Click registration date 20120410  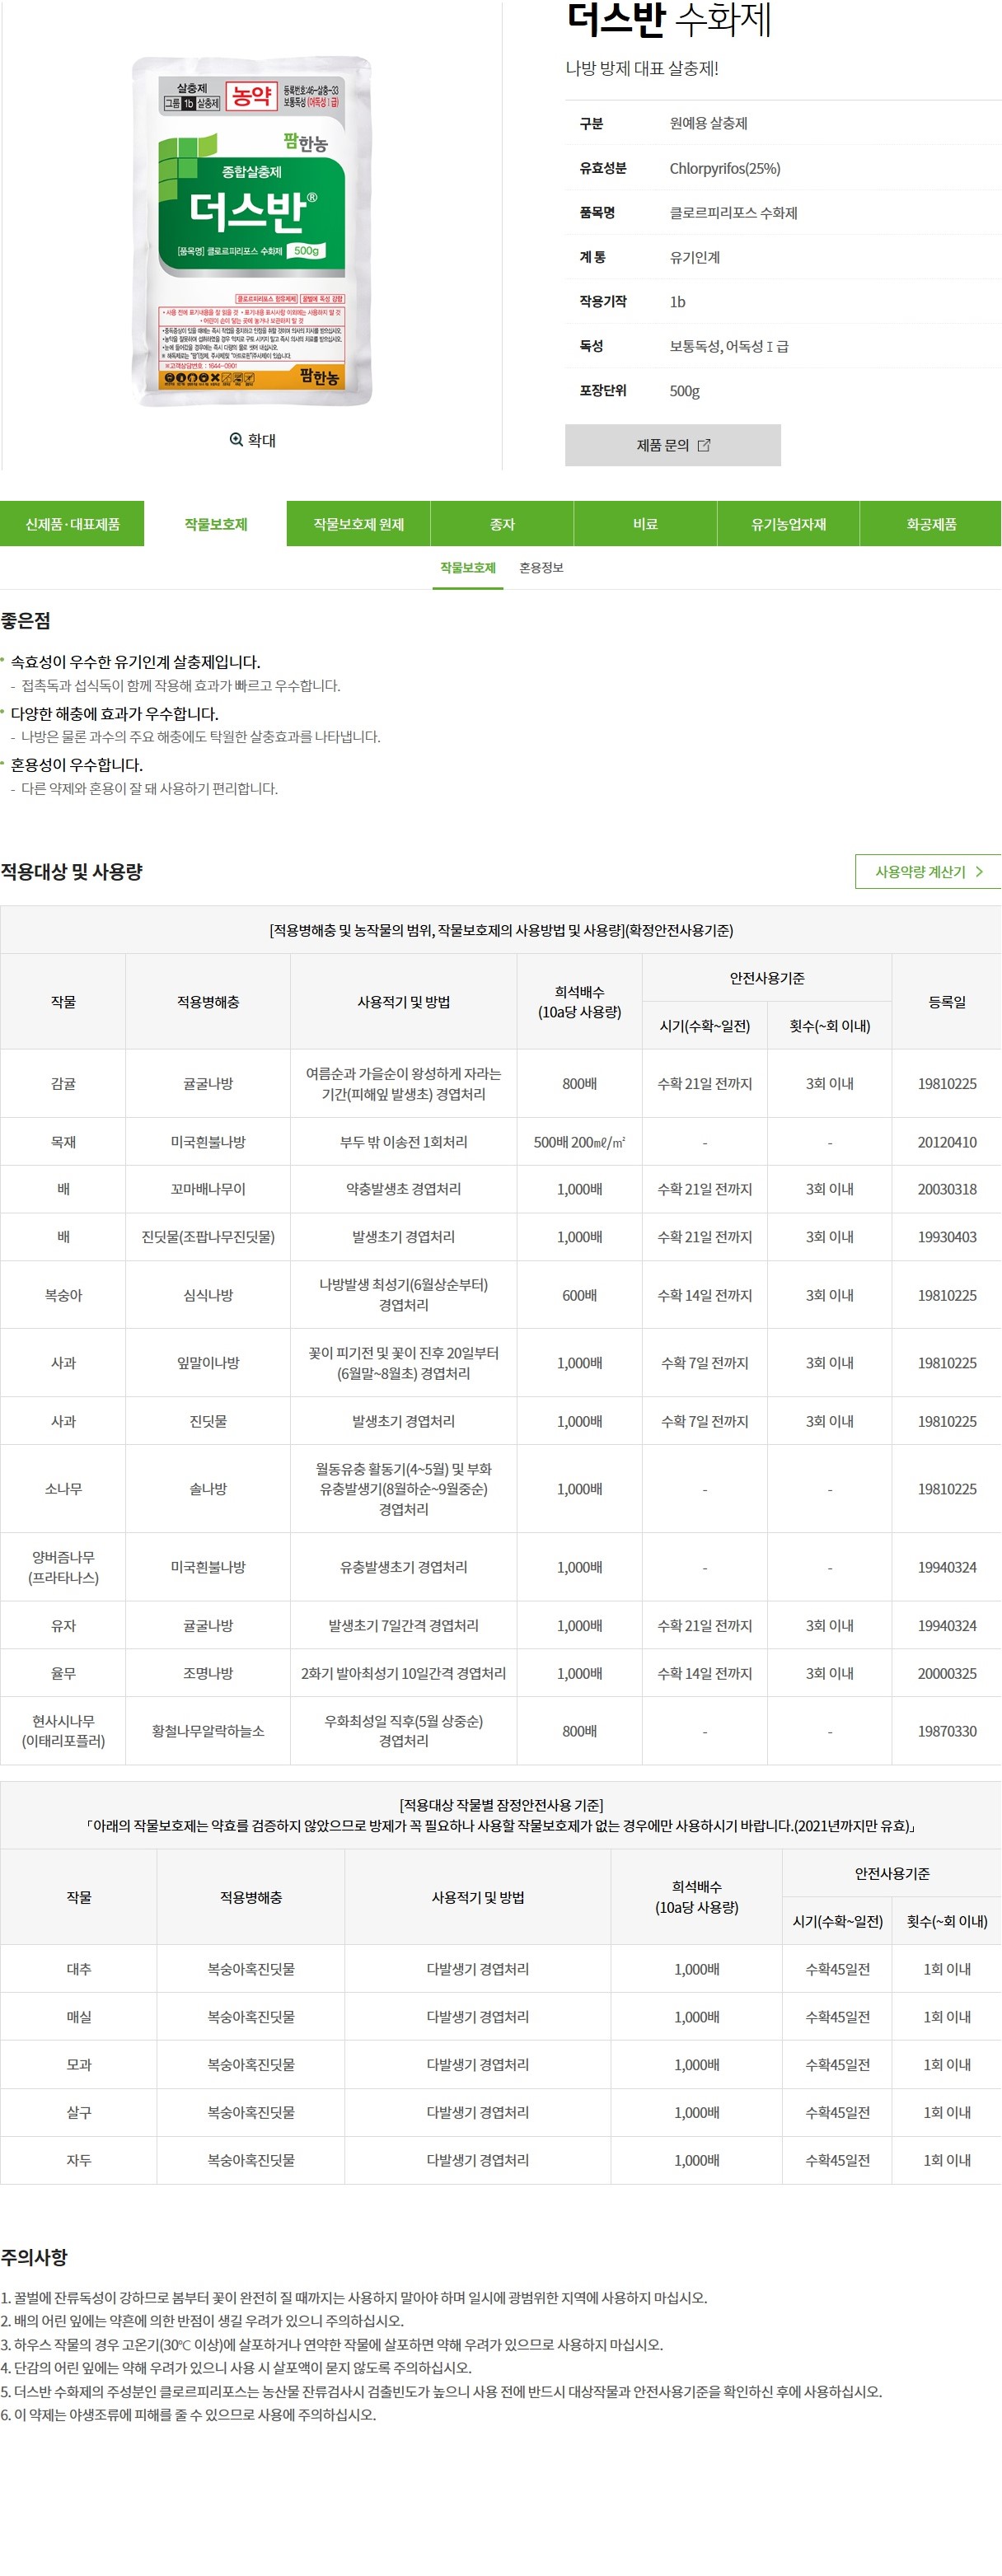pyautogui.click(x=947, y=1142)
